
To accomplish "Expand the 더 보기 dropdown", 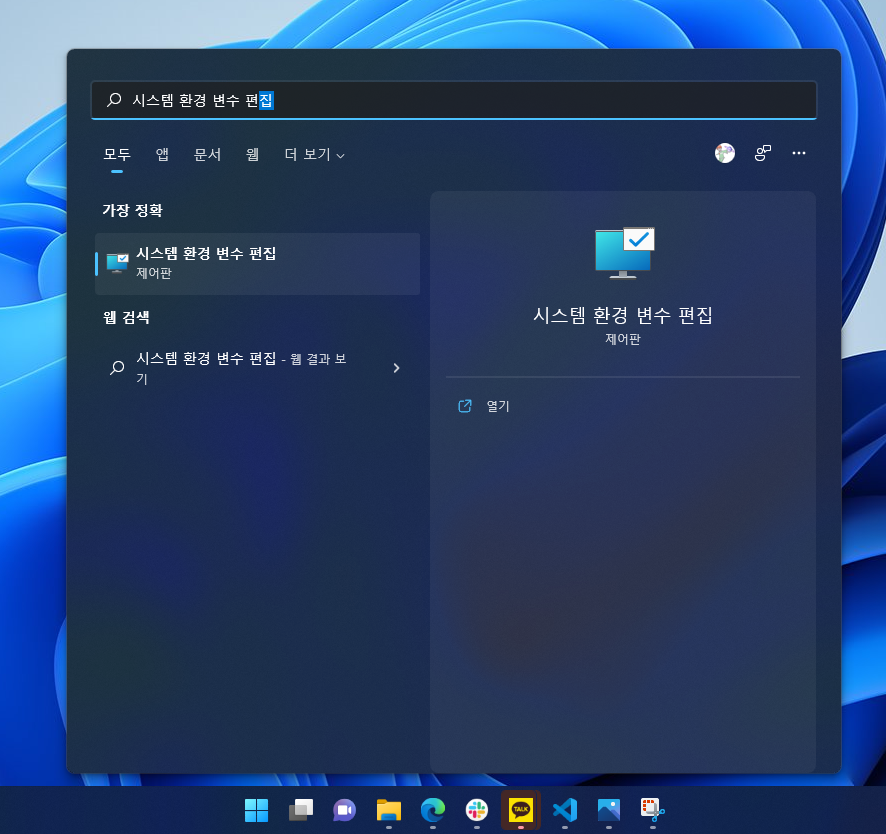I will (x=314, y=154).
